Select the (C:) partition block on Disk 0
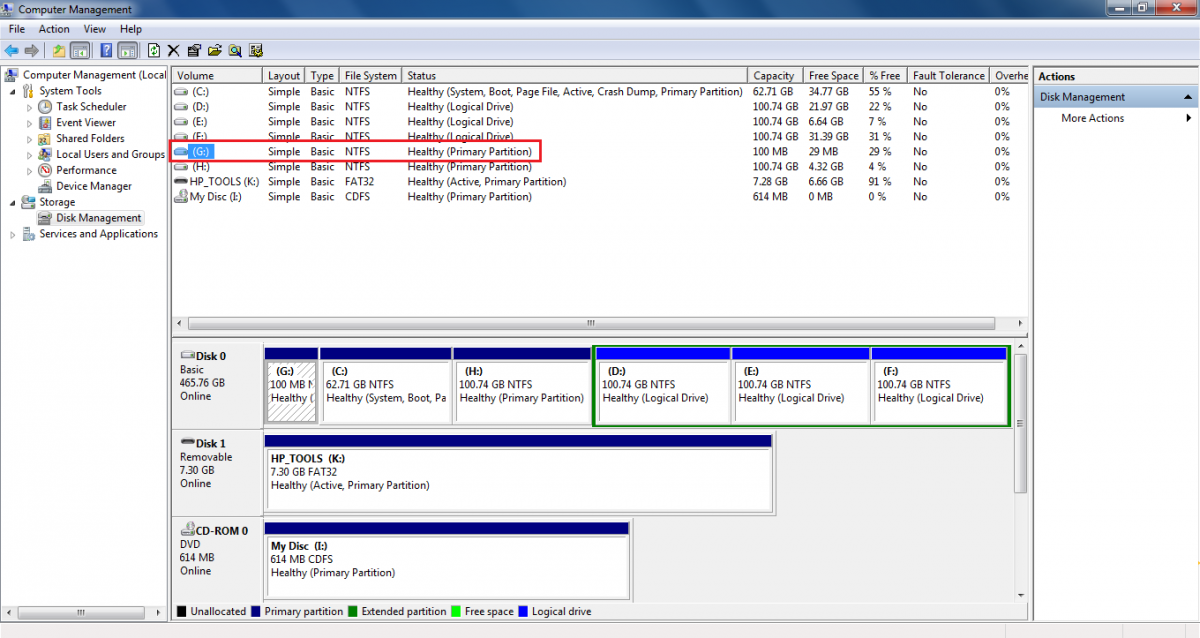 tap(385, 390)
